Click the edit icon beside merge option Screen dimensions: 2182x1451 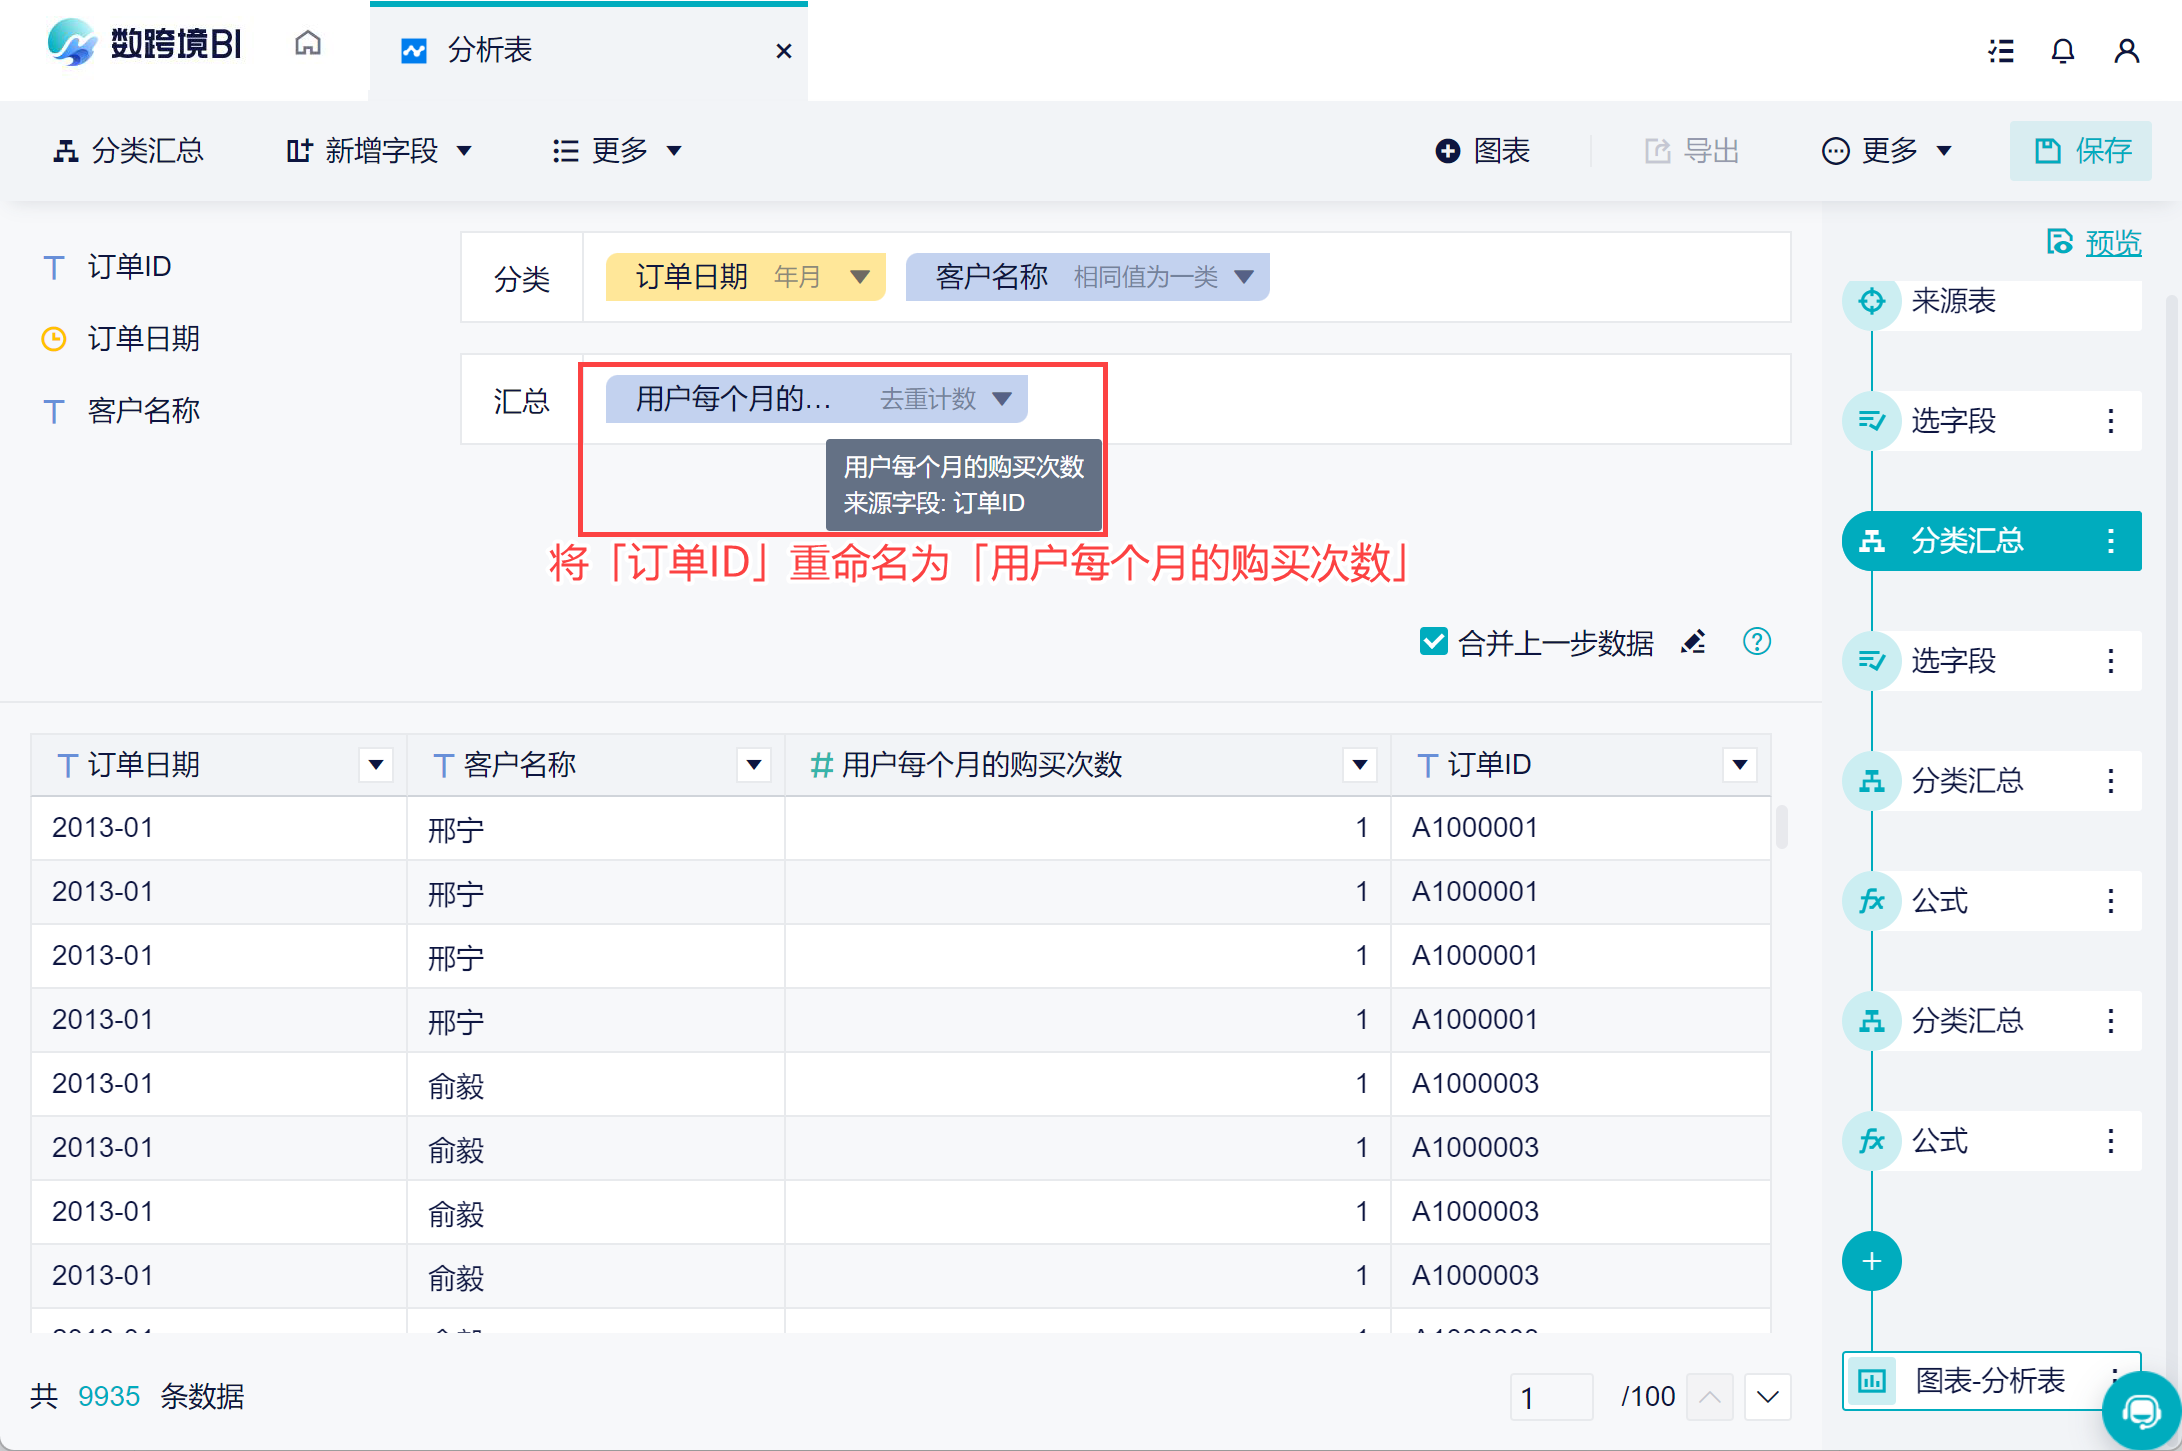coord(1693,642)
